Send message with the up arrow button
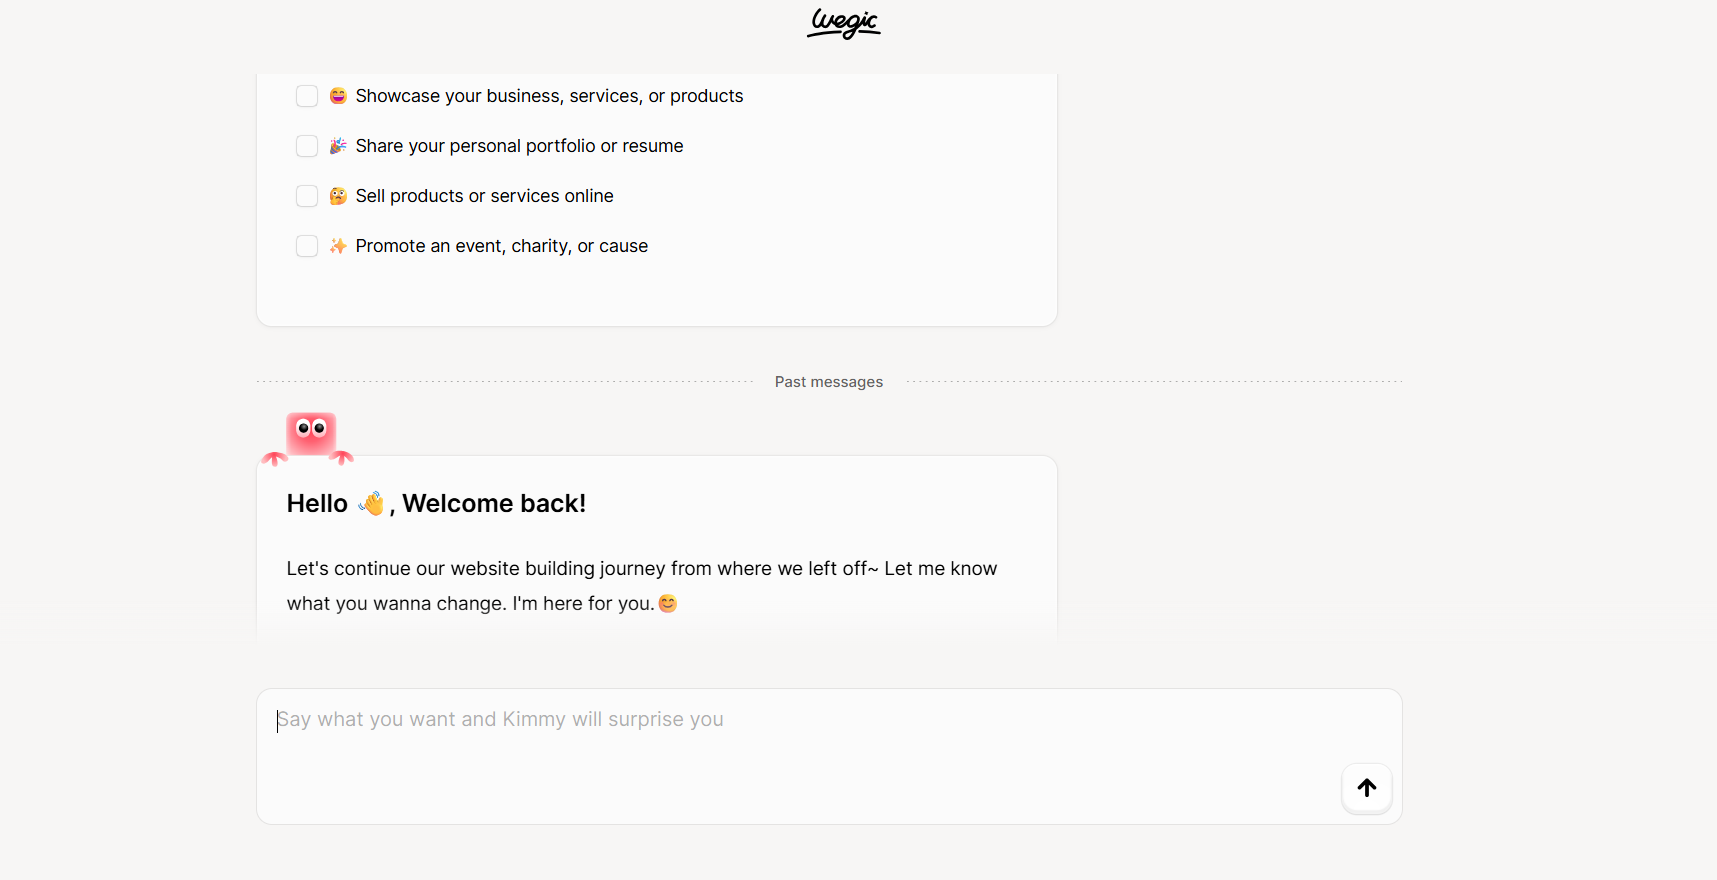Viewport: 1717px width, 880px height. [x=1366, y=788]
